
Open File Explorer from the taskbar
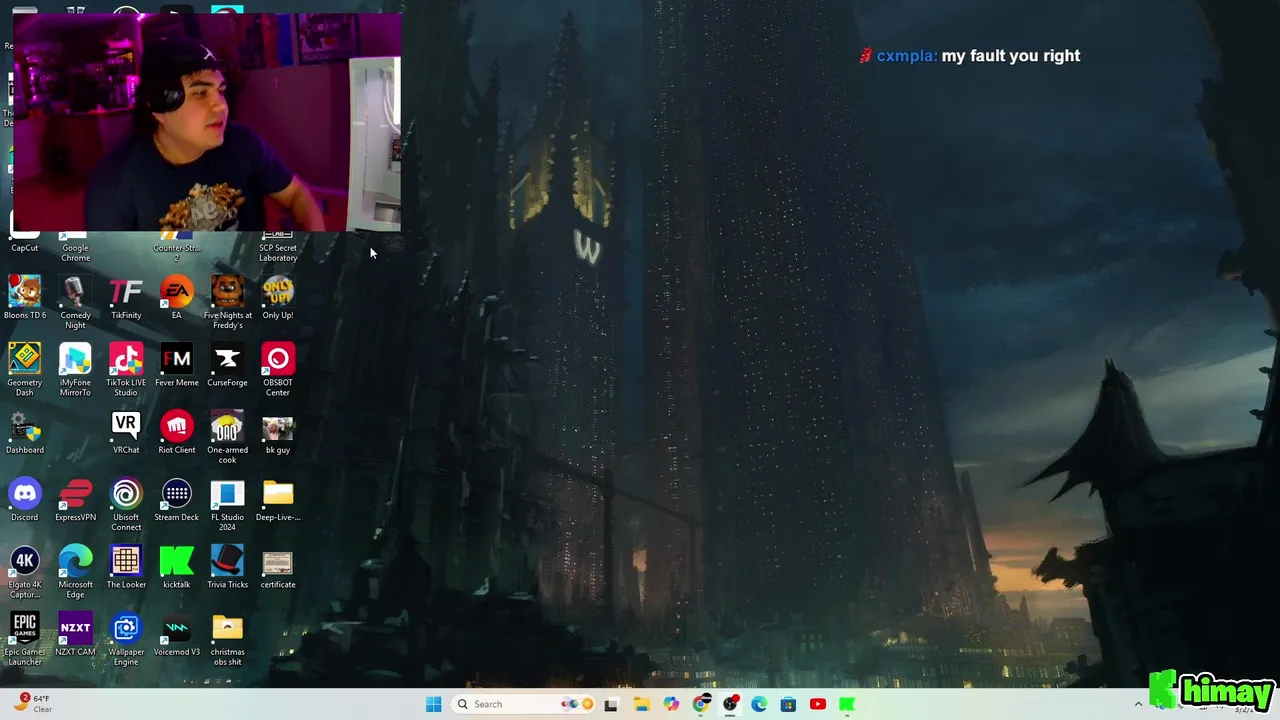click(x=641, y=704)
